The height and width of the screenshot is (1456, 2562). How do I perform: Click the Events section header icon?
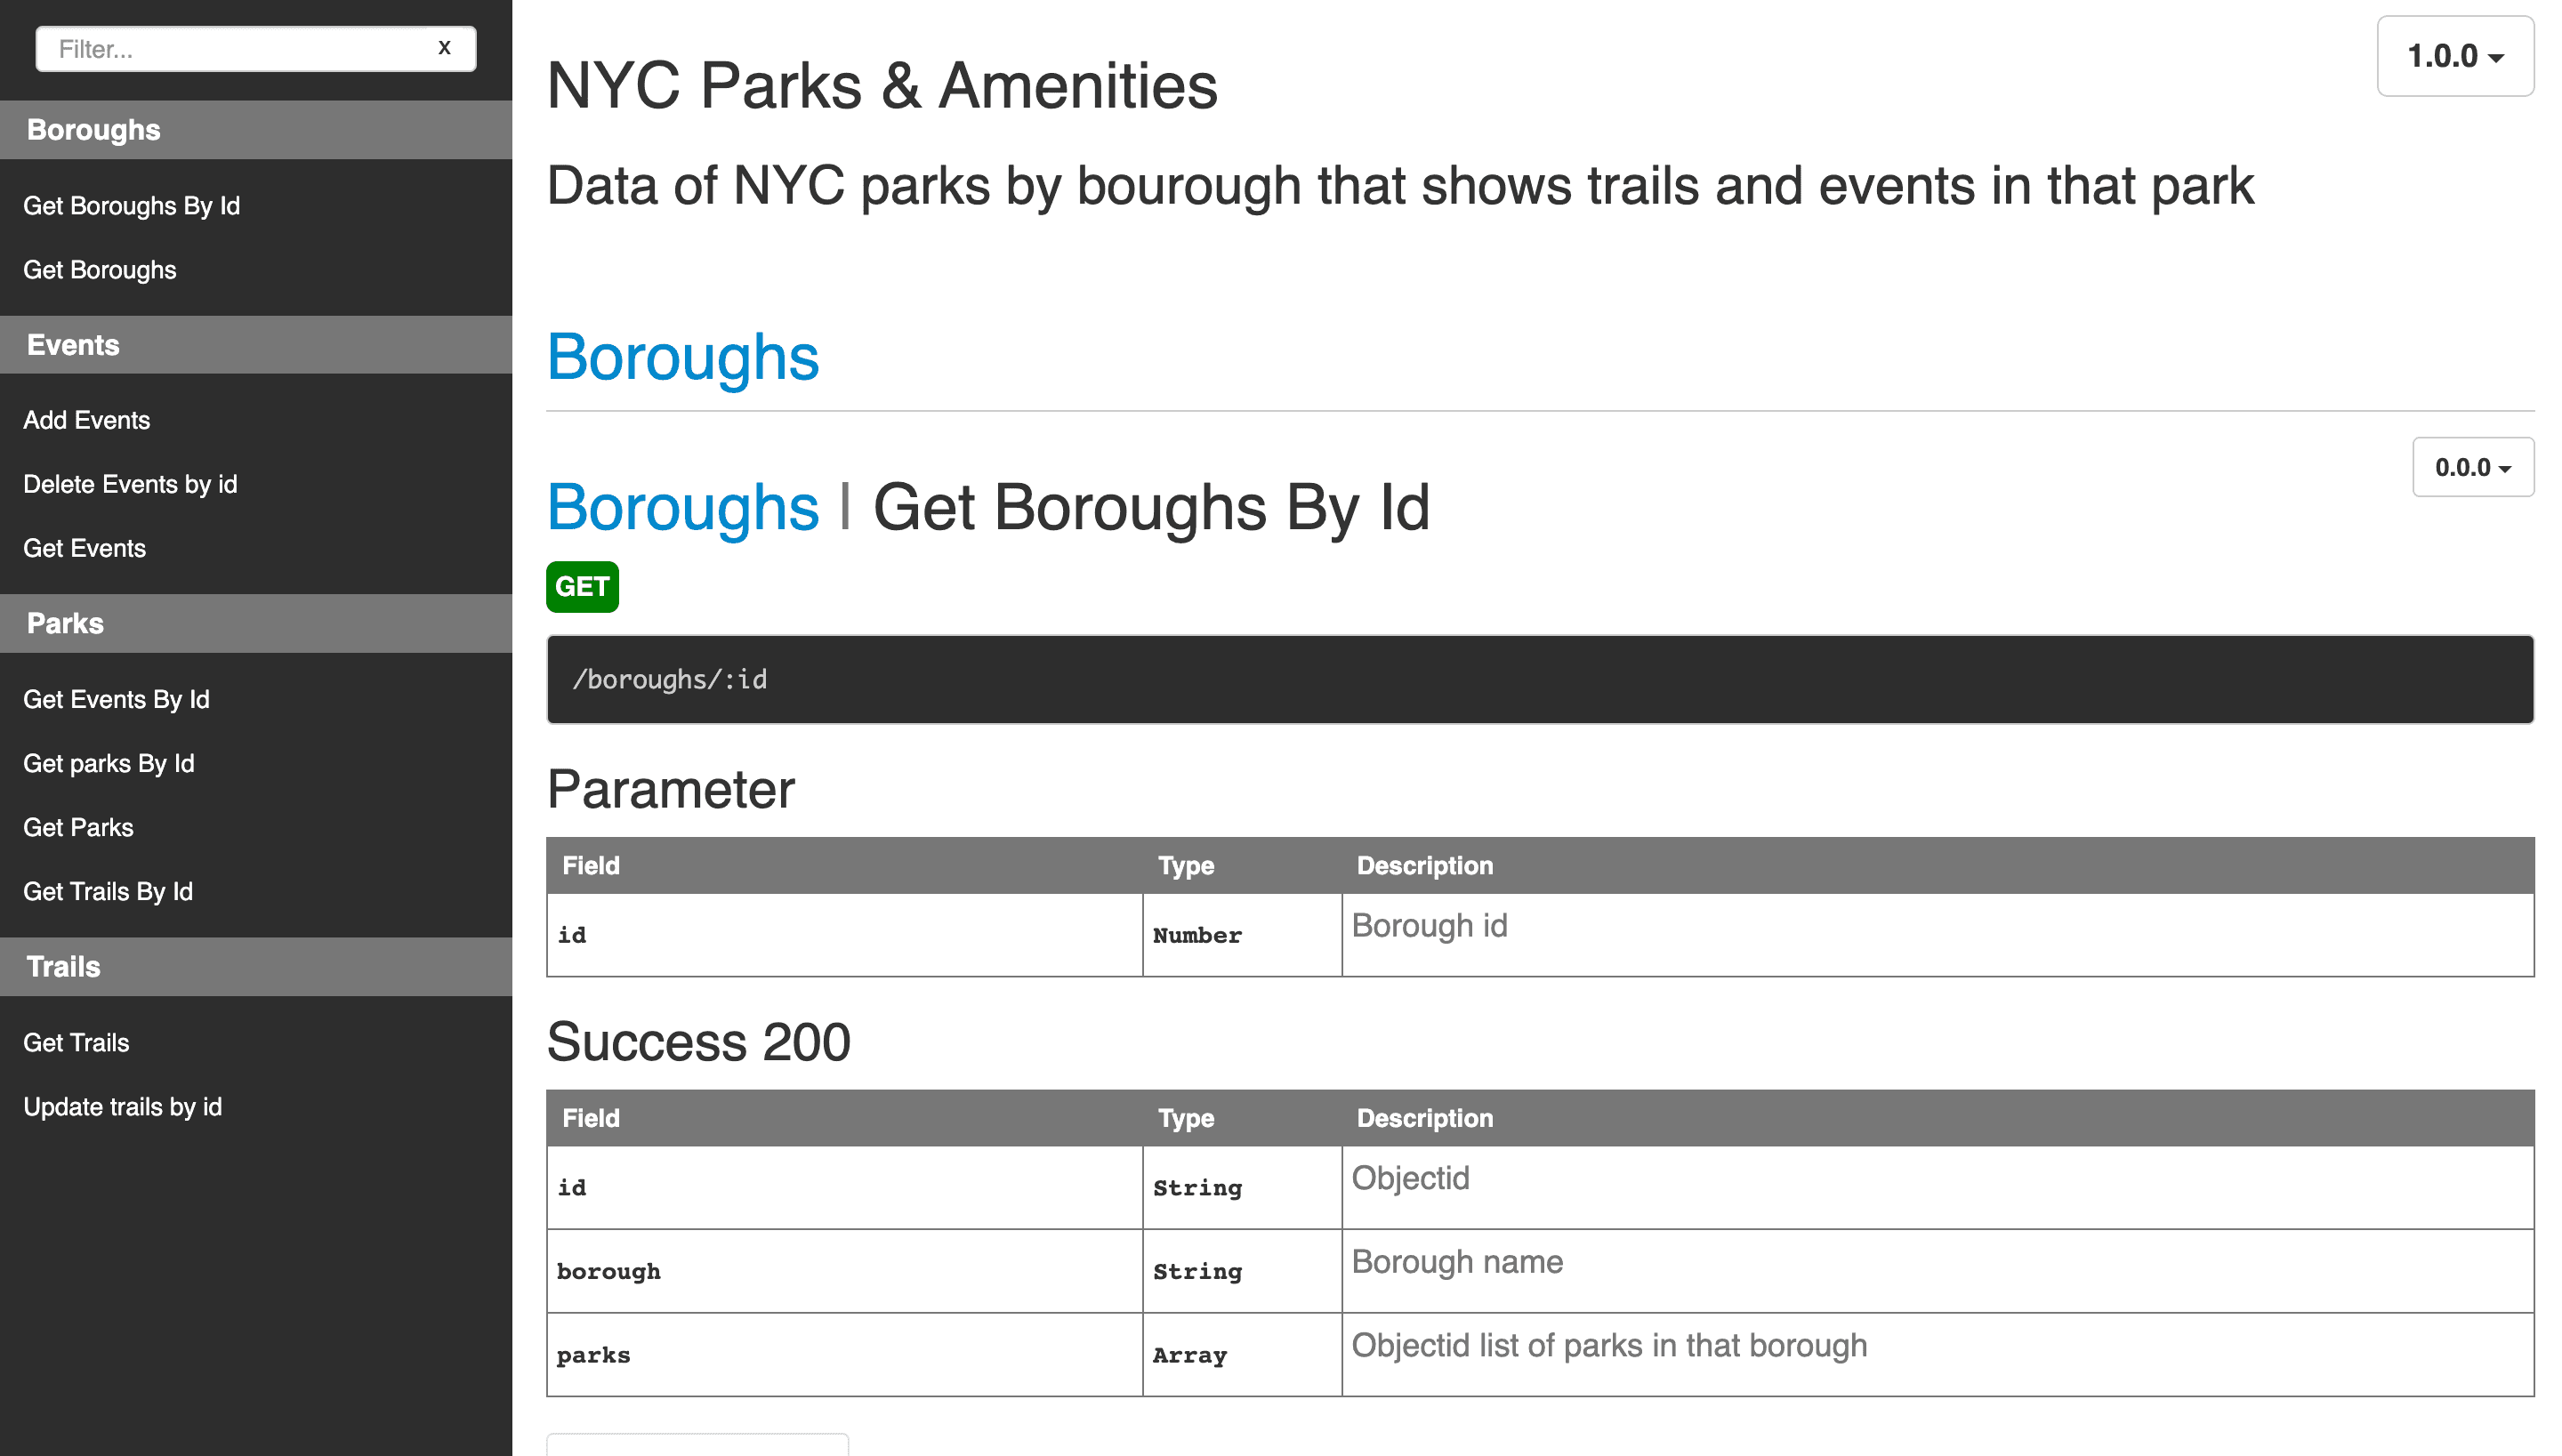72,345
